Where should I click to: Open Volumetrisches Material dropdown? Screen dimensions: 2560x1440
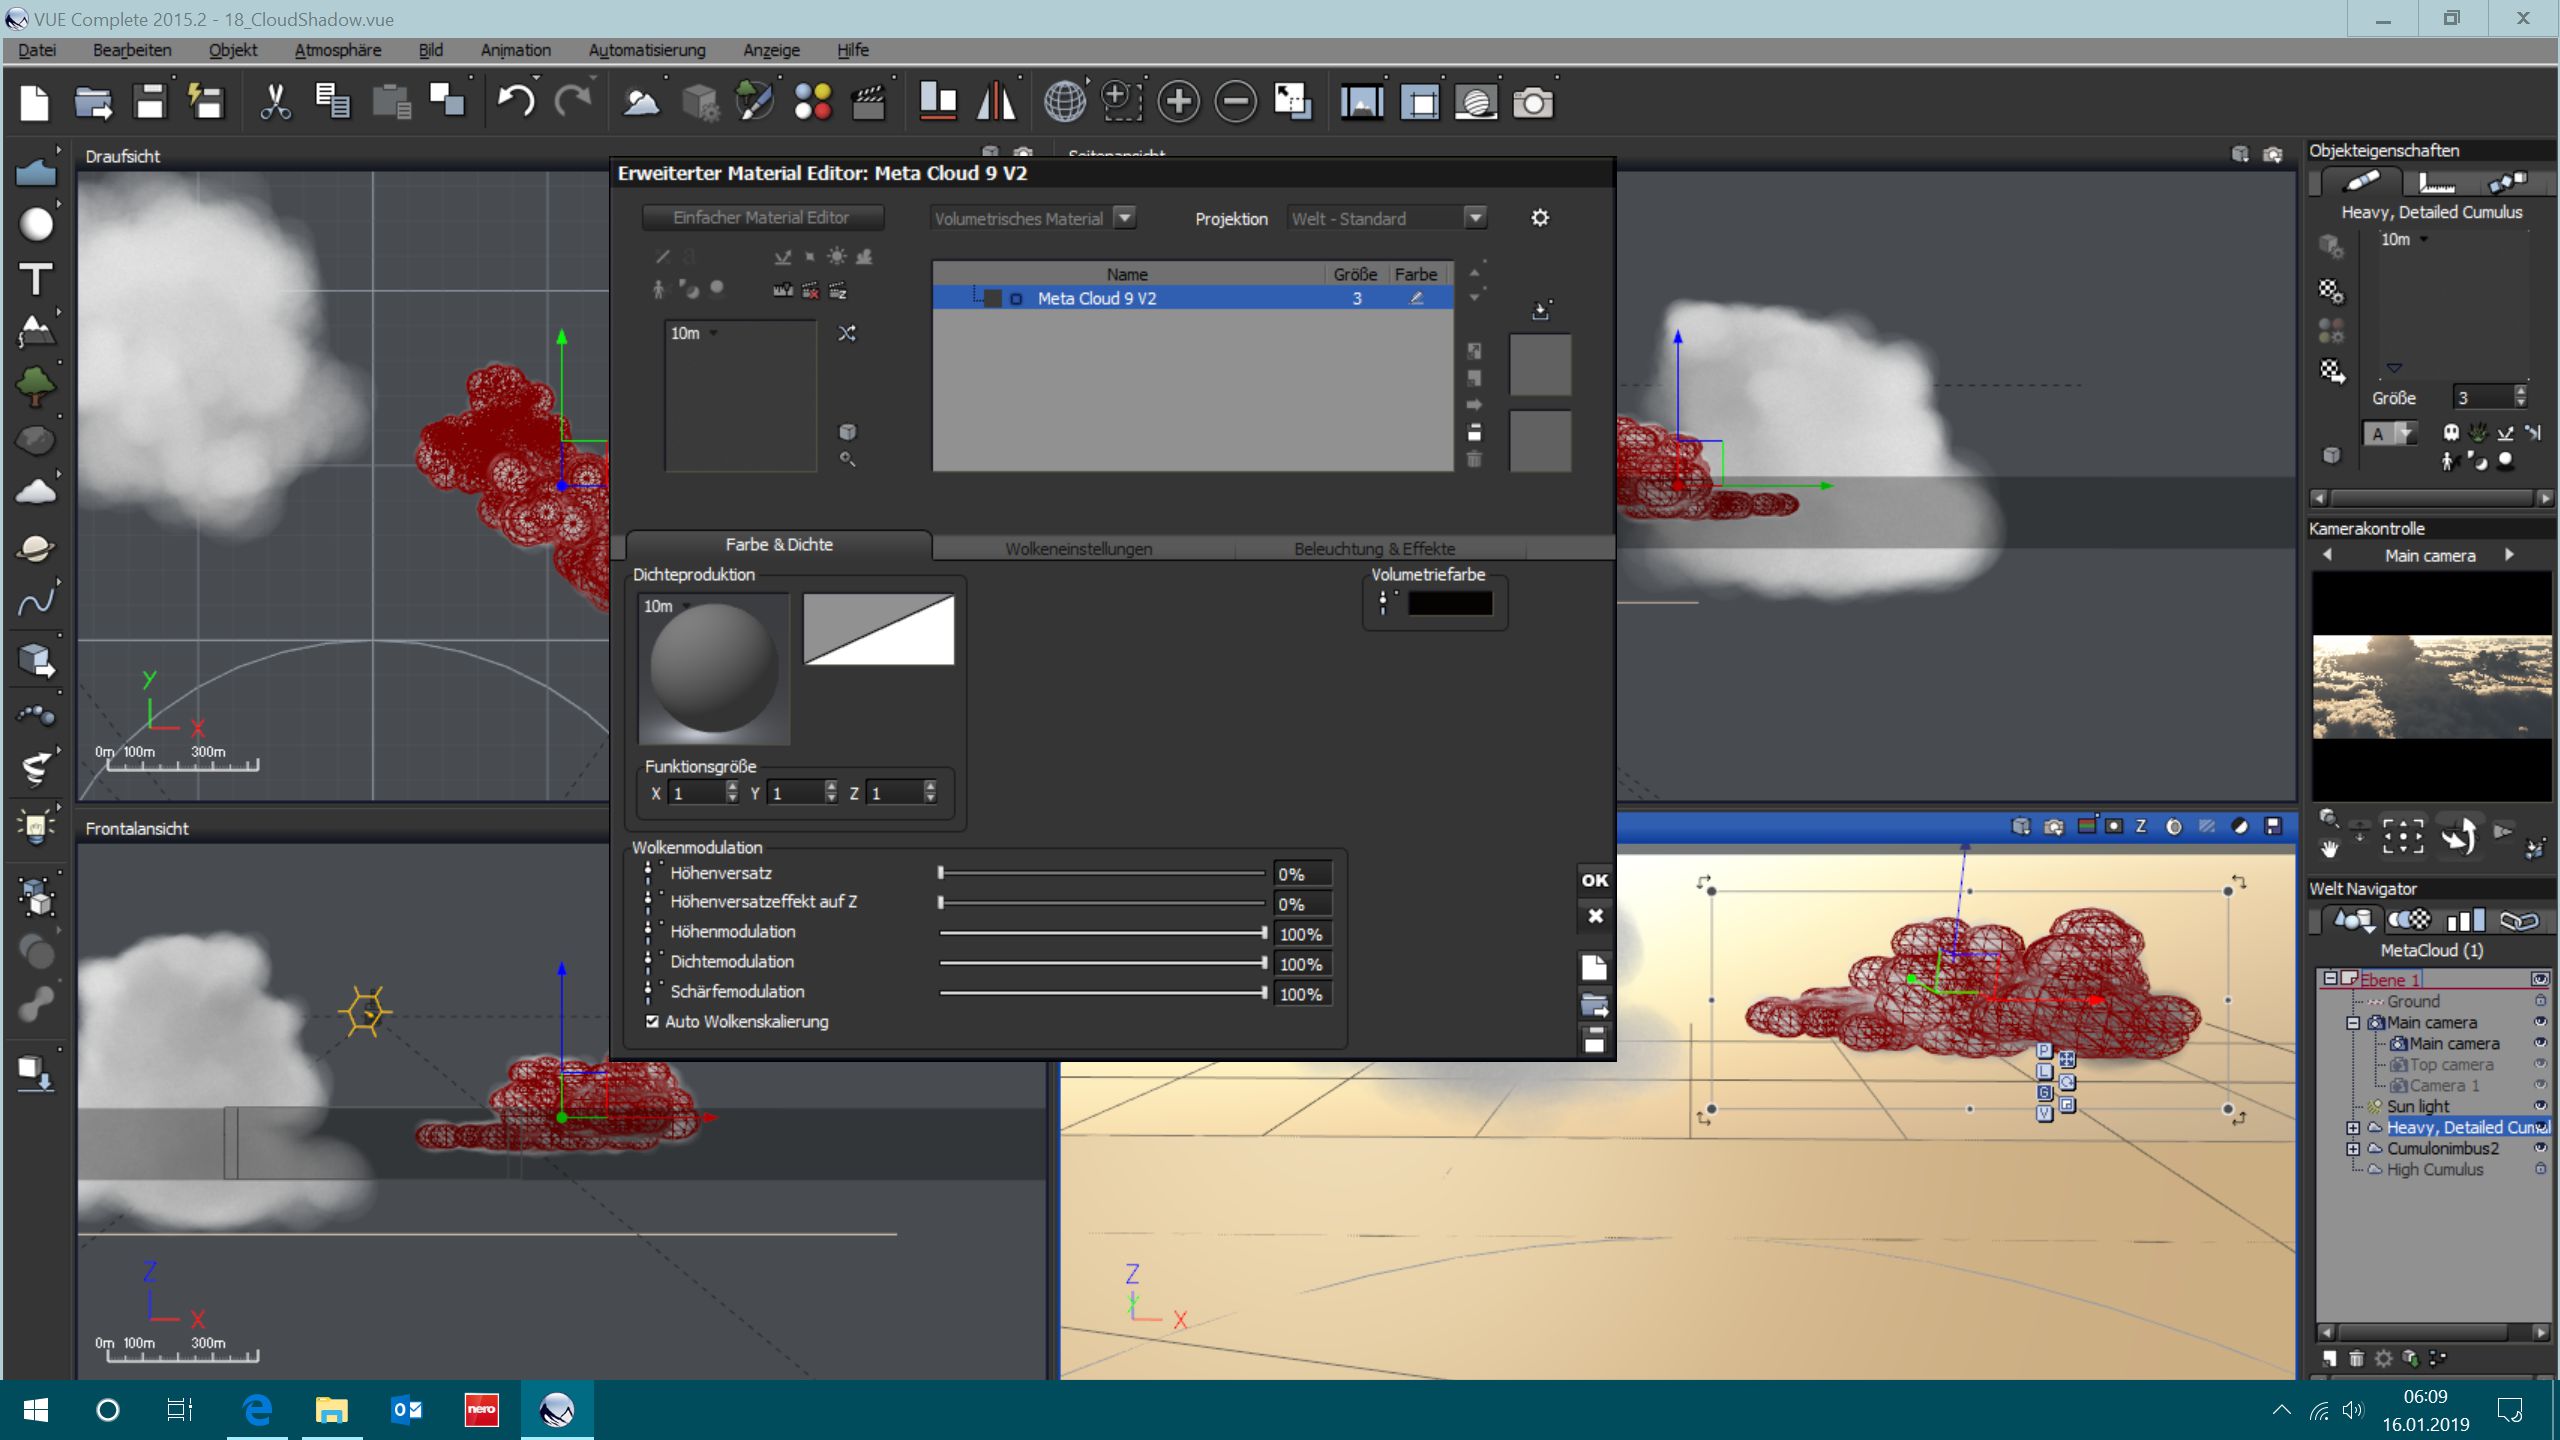pos(1125,218)
